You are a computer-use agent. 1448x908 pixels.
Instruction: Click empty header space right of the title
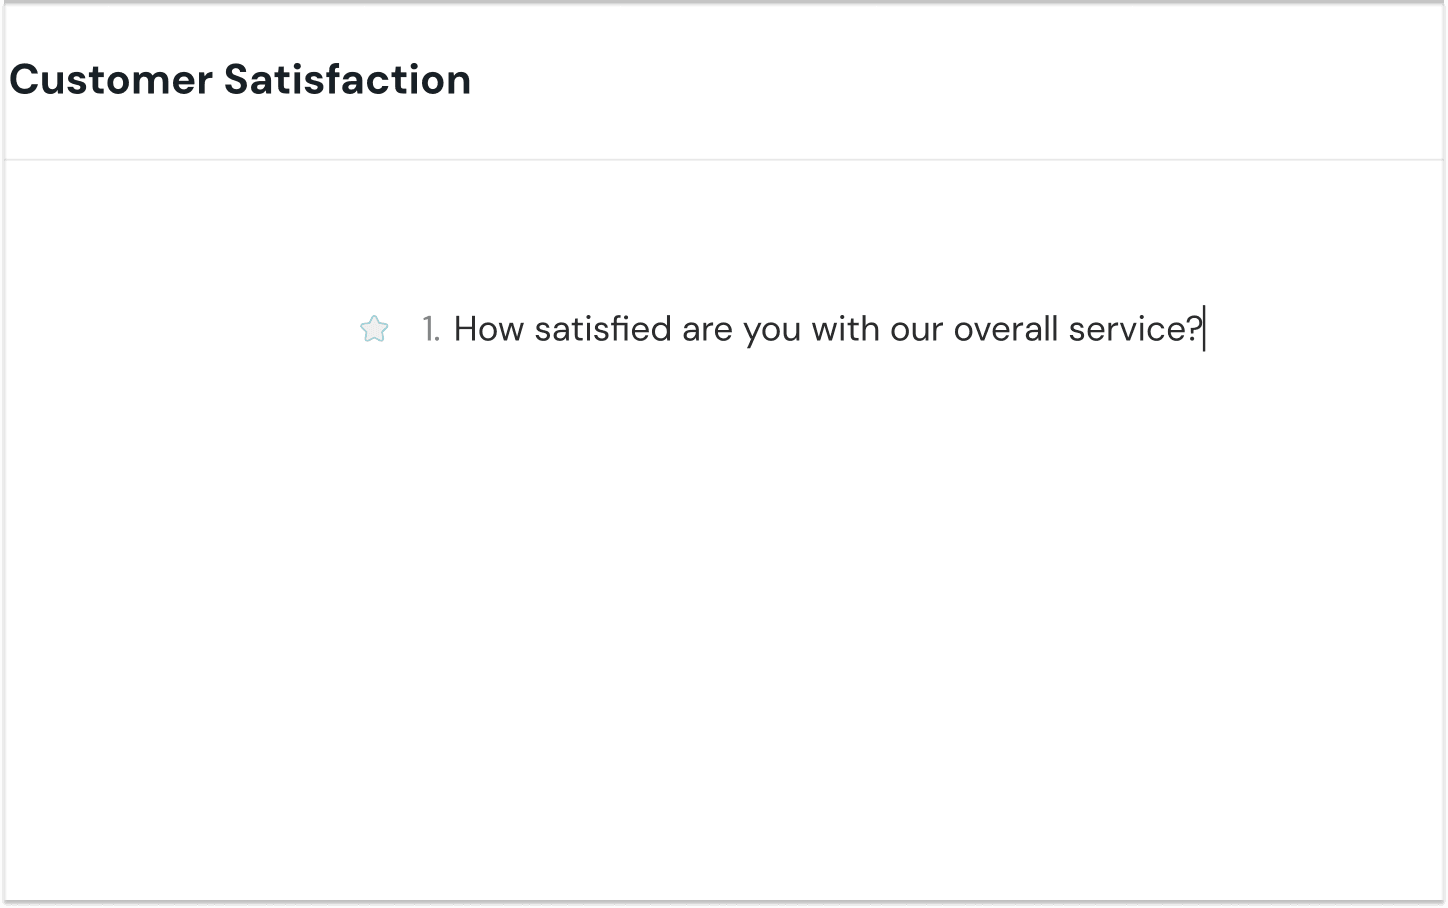point(950,80)
